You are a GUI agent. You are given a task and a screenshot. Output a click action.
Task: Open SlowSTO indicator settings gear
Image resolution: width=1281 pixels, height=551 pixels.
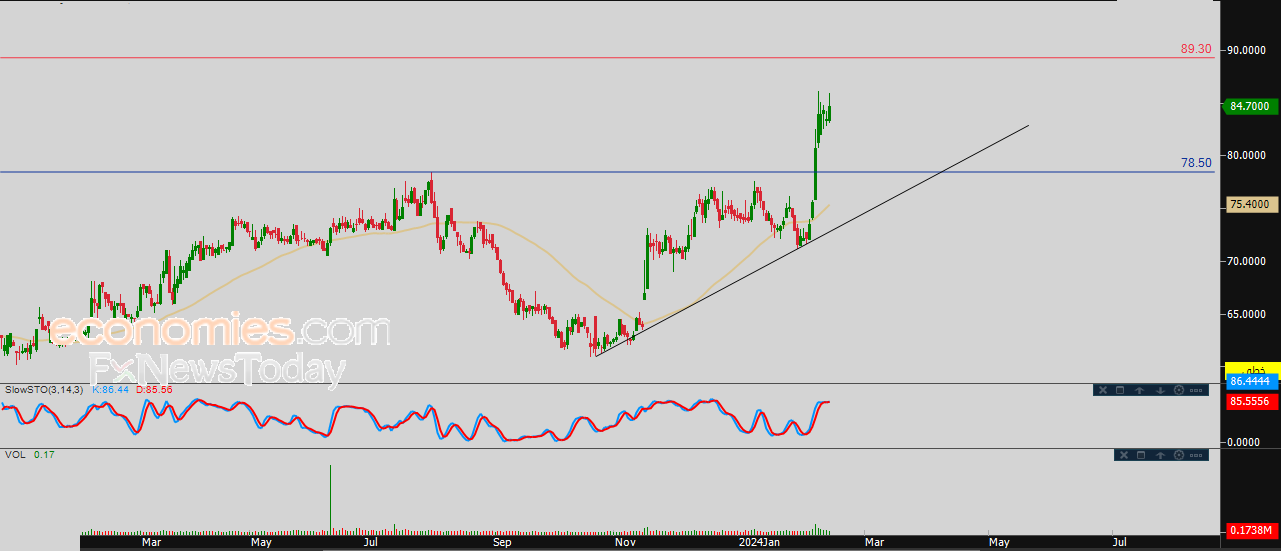[1179, 390]
